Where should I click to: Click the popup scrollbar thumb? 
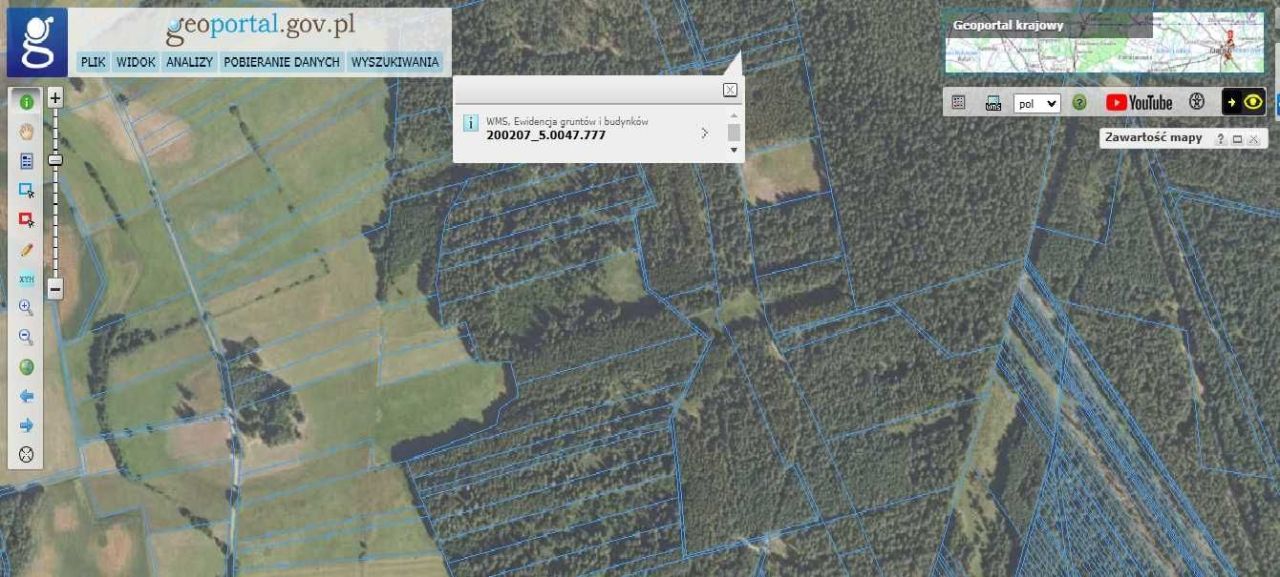pos(734,133)
